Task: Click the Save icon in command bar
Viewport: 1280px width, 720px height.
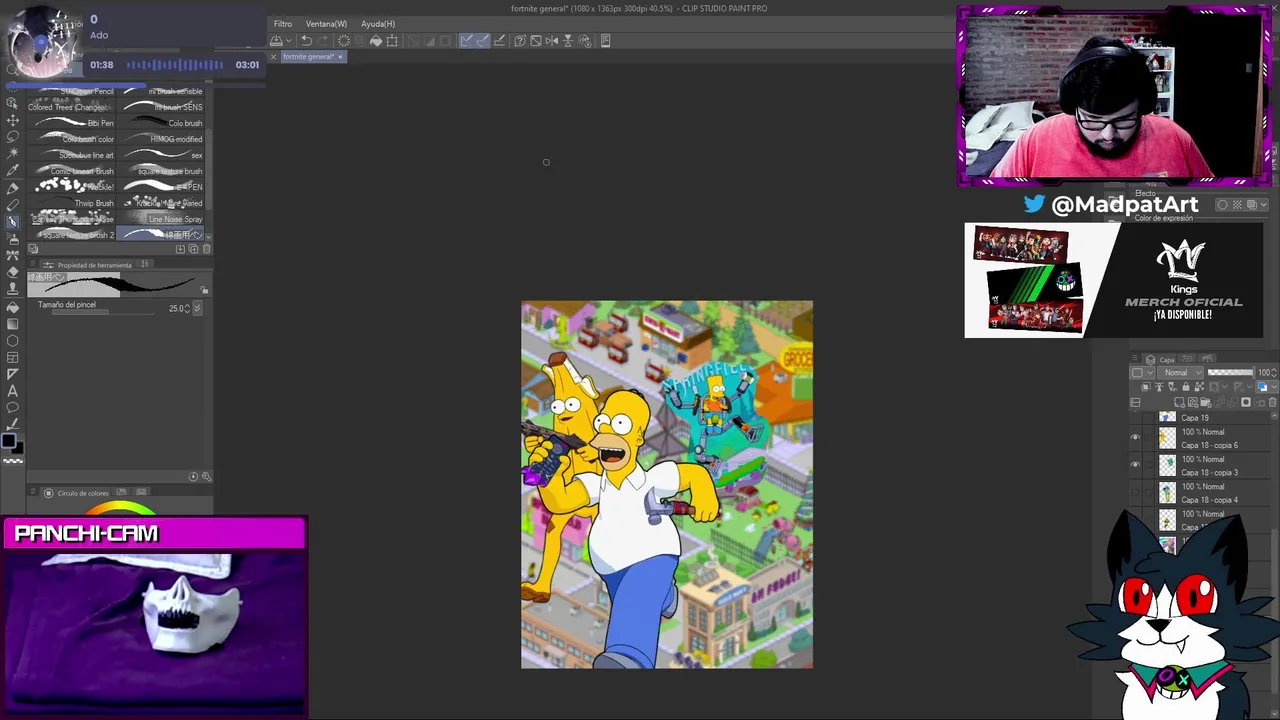Action: pyautogui.click(x=276, y=41)
